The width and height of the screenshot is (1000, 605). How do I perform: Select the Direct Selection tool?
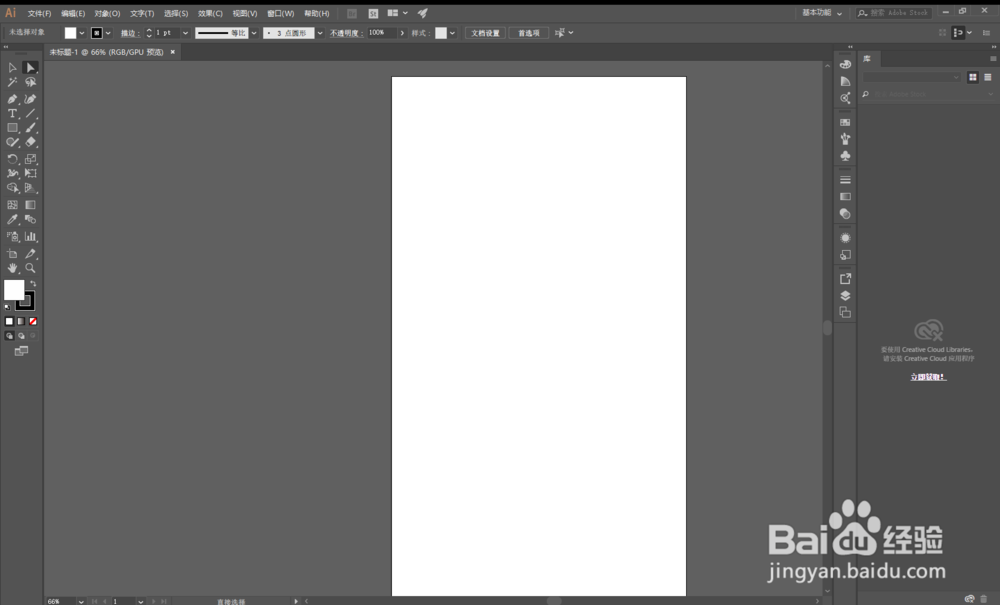point(30,68)
